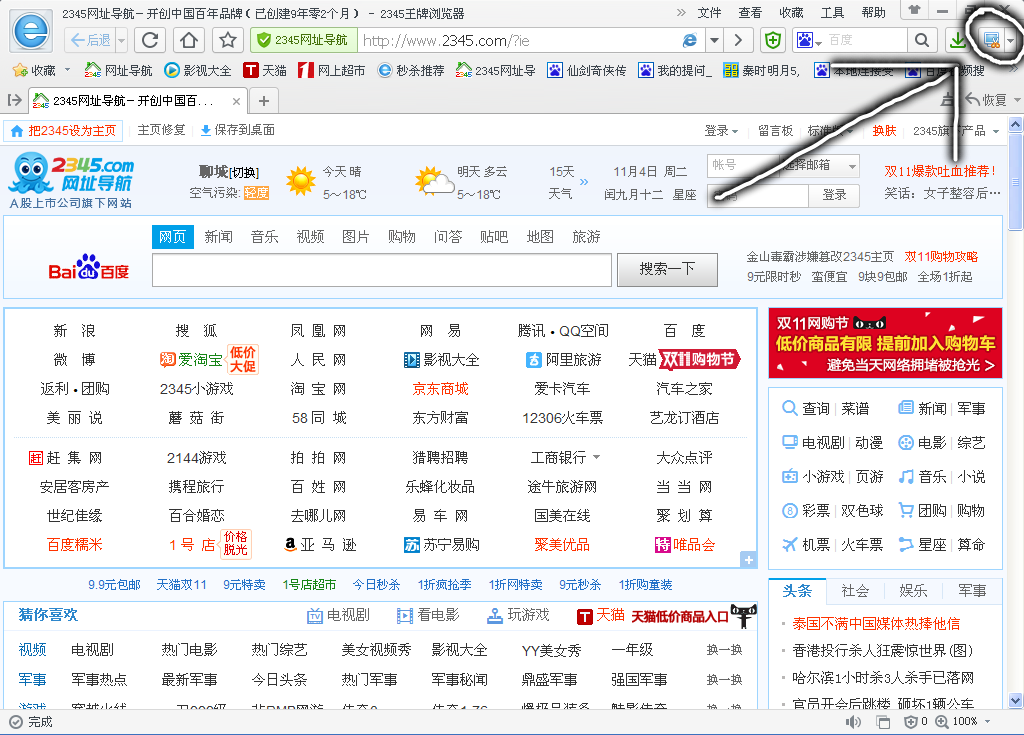Click the magnifier search icon in toolbar
The image size is (1024, 735).
pos(922,41)
